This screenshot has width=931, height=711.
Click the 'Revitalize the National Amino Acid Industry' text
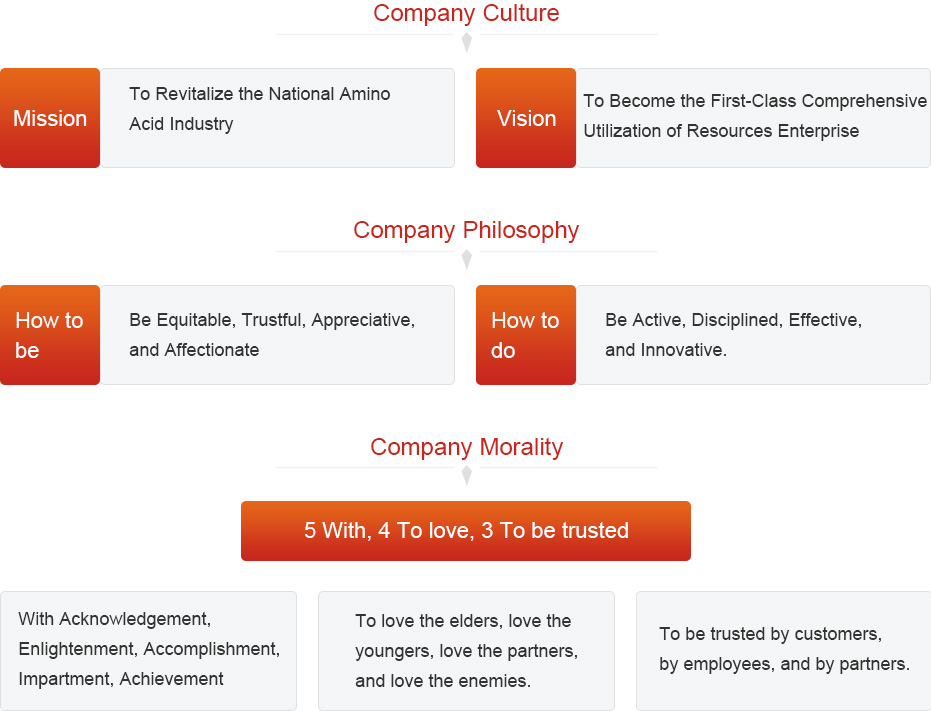coord(259,109)
